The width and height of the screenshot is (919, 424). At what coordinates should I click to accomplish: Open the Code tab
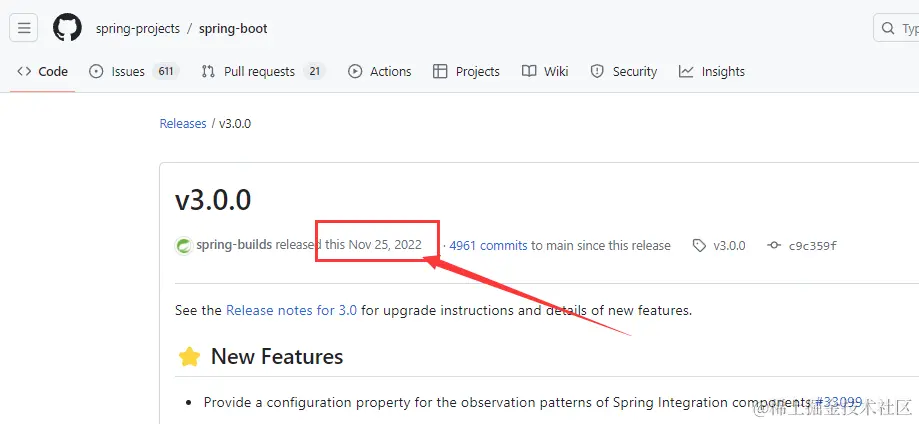click(x=43, y=72)
